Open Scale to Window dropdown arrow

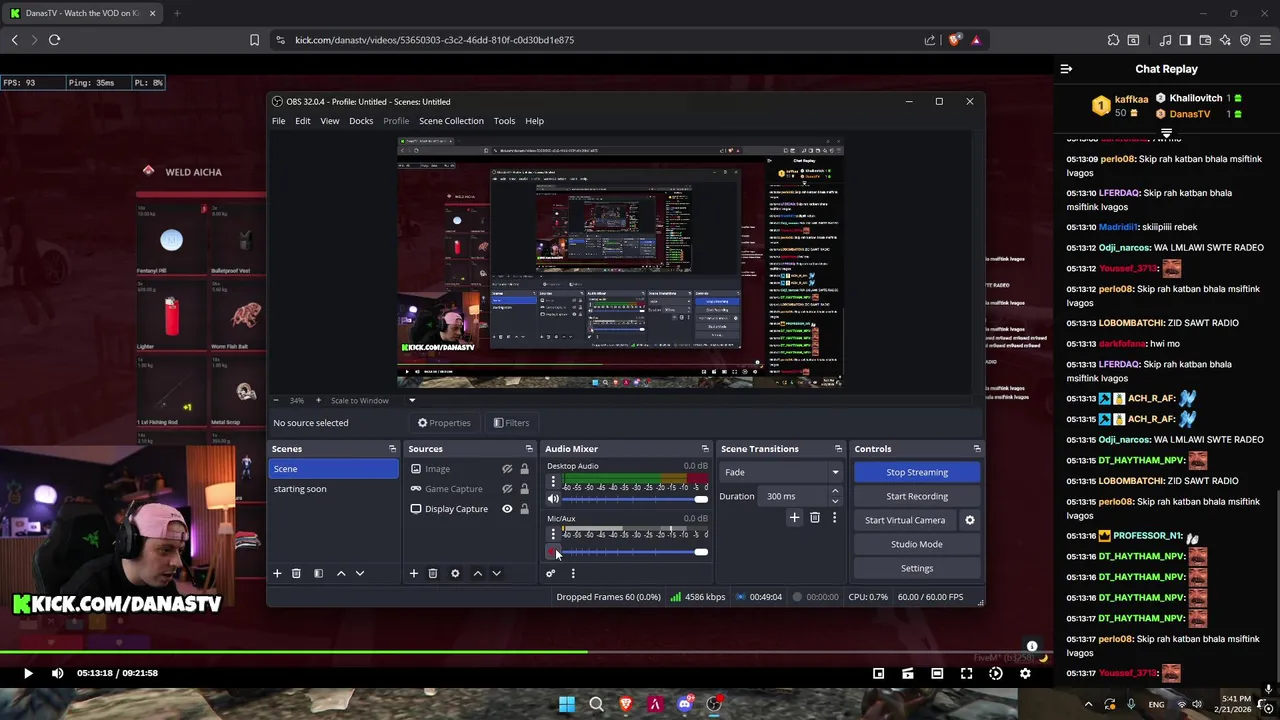coord(411,400)
